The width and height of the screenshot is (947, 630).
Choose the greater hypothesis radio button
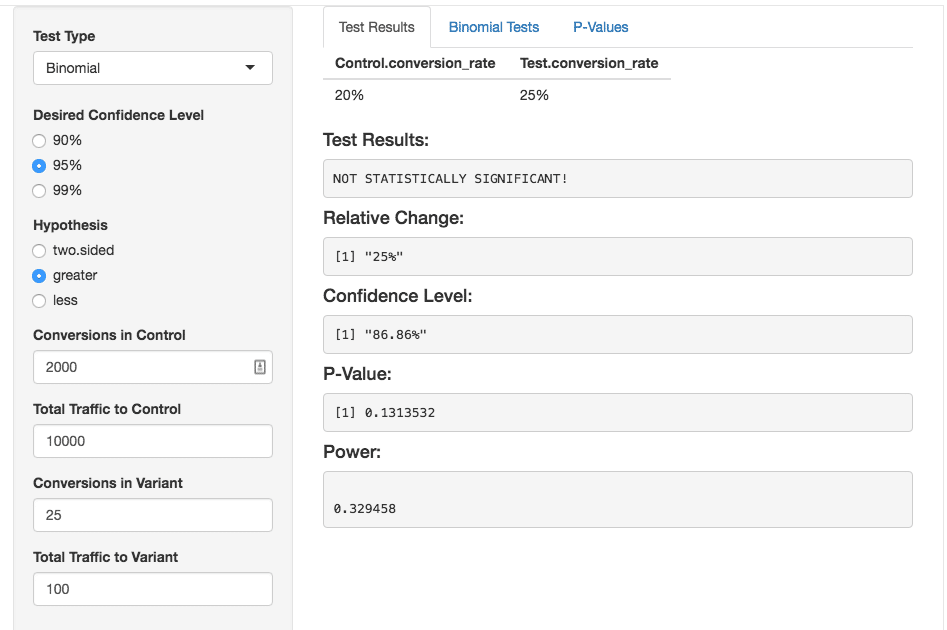(x=39, y=276)
